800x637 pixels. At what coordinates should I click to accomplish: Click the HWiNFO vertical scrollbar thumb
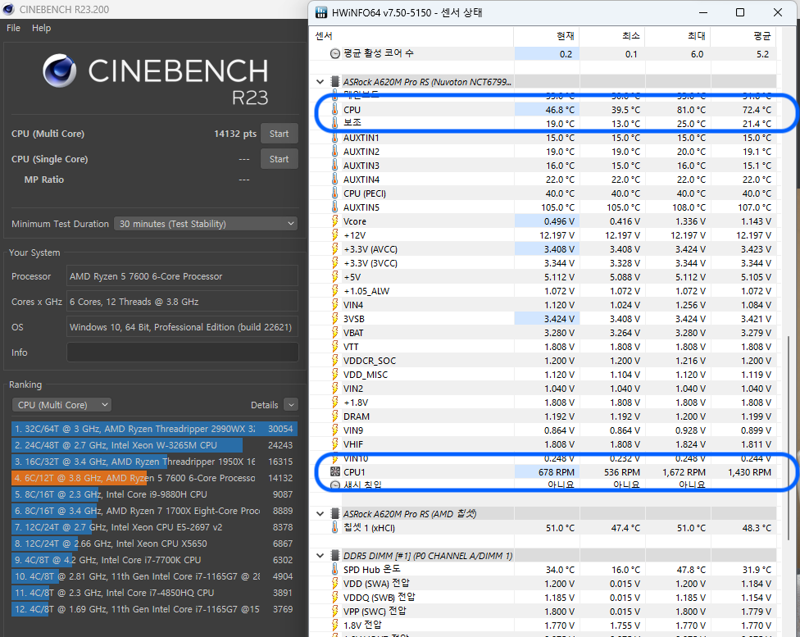pyautogui.click(x=788, y=438)
